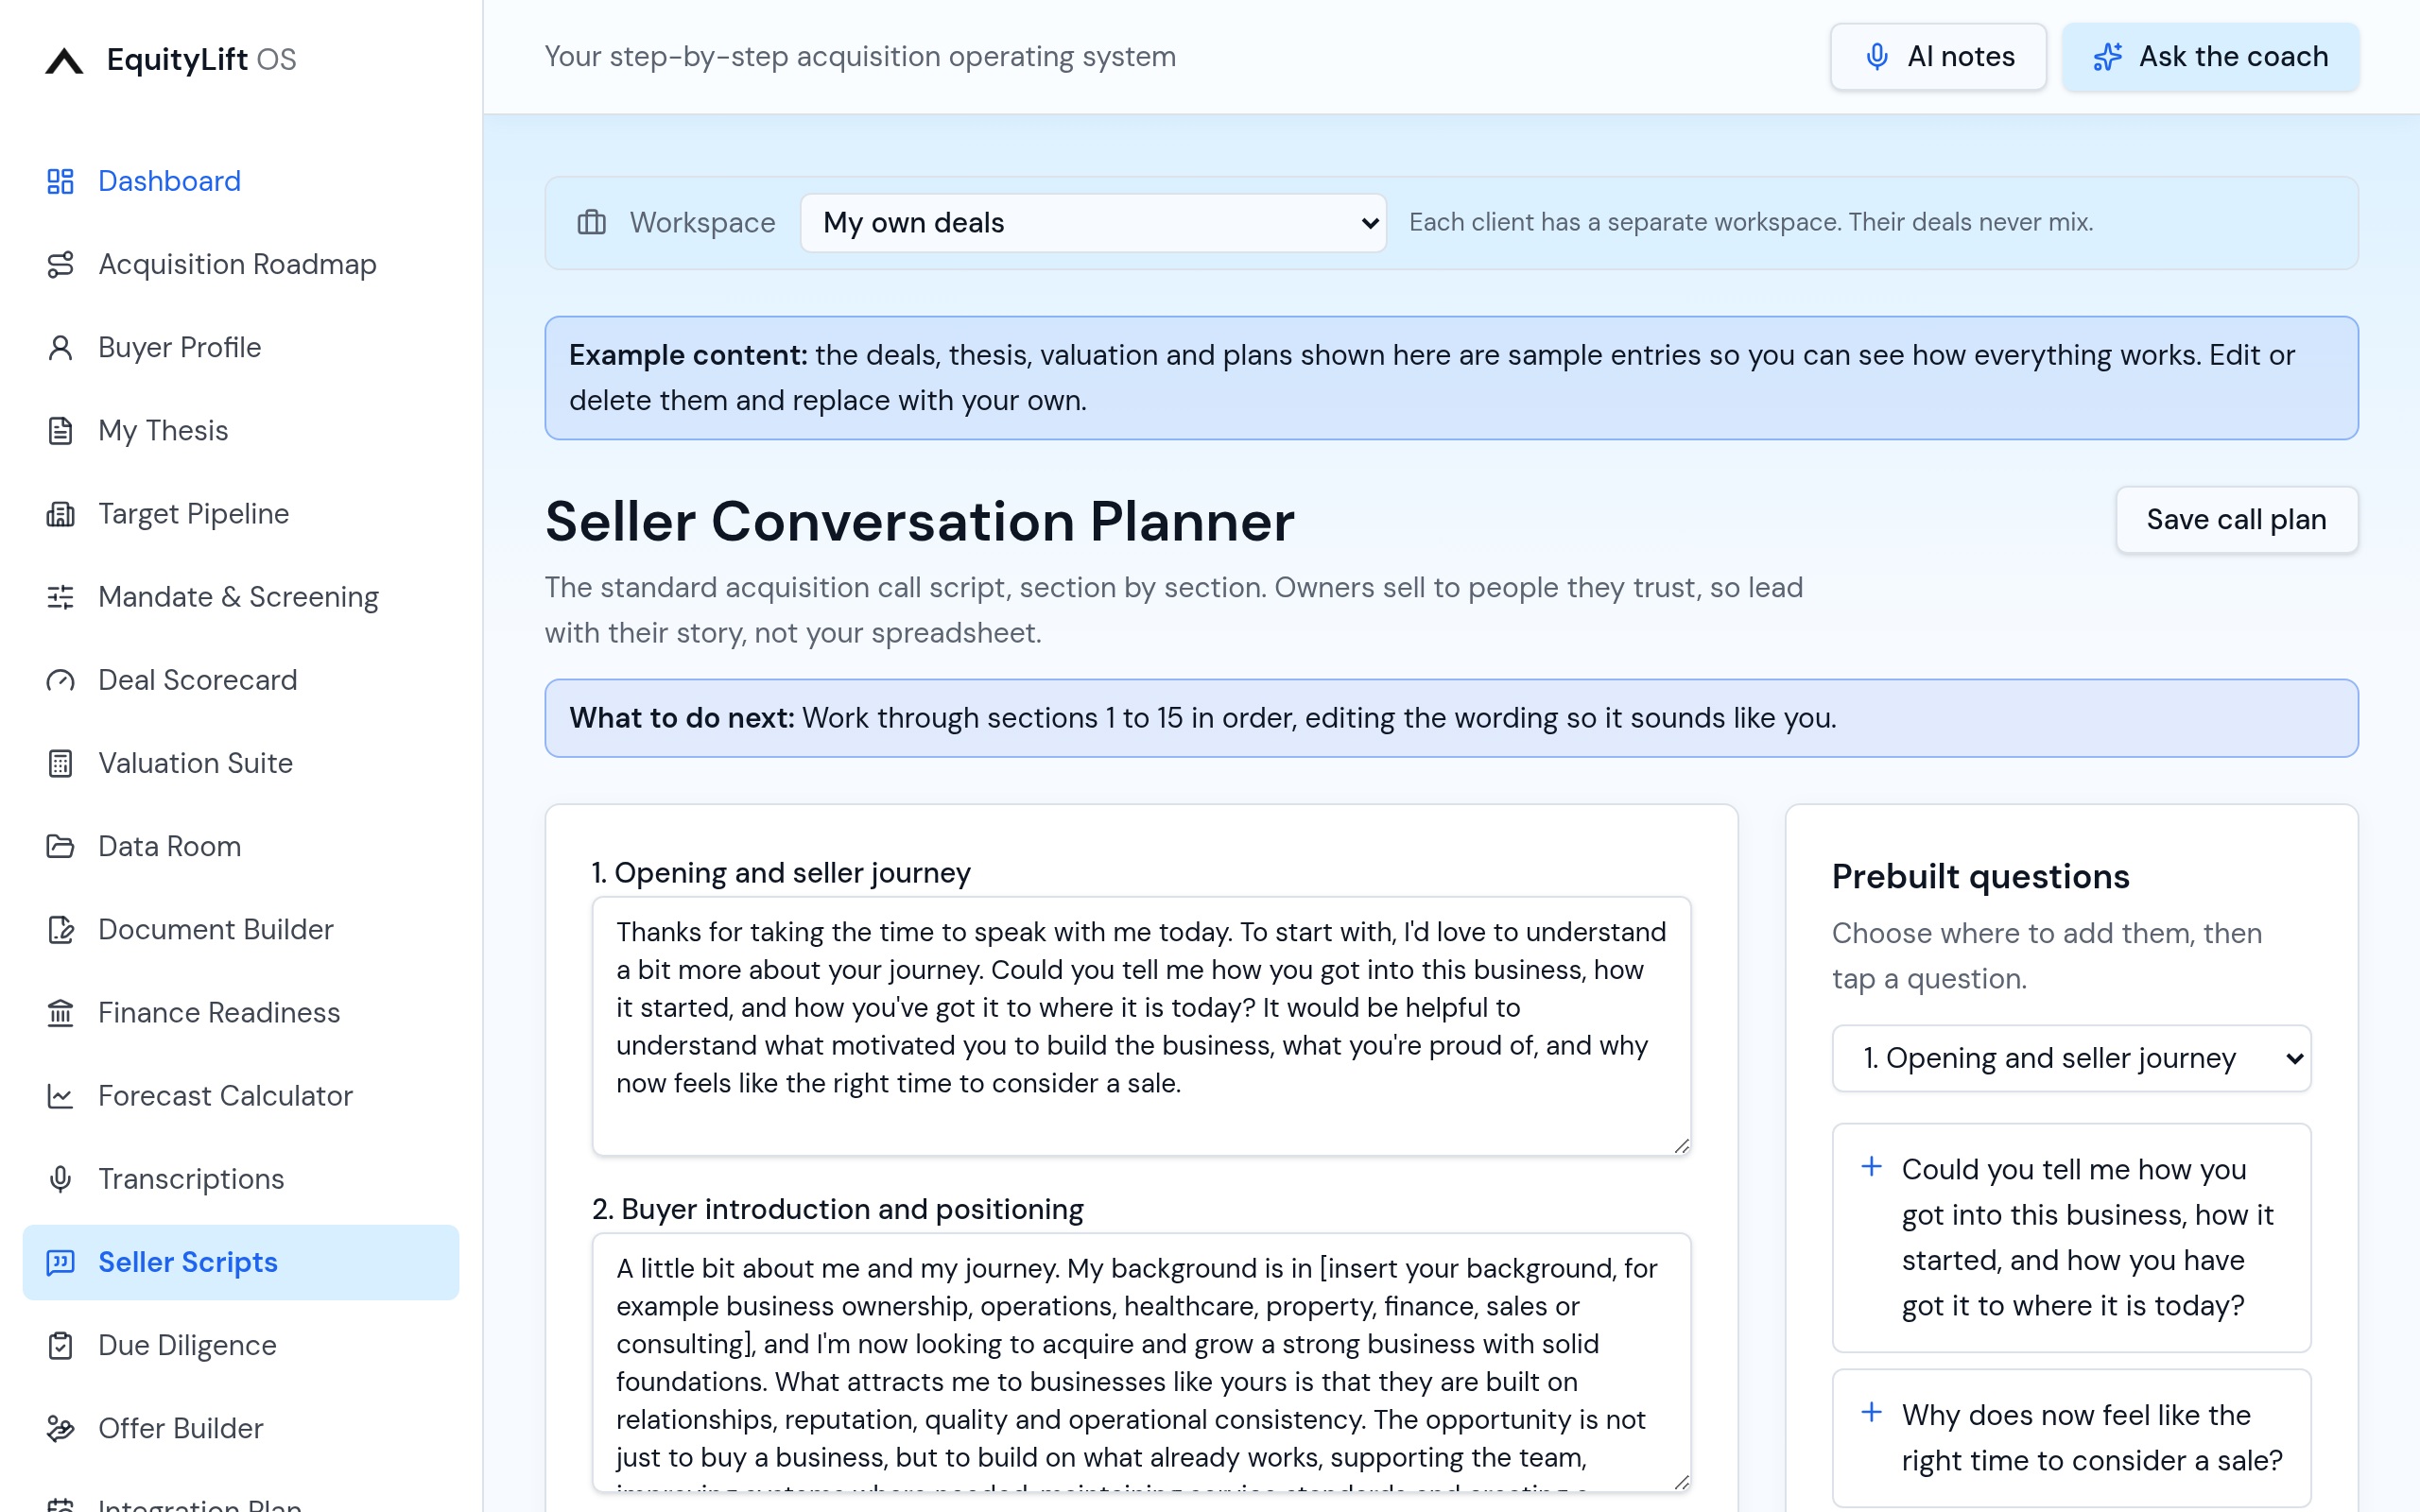2420x1512 pixels.
Task: Select Seller Scripts in the sidebar
Action: pos(240,1262)
